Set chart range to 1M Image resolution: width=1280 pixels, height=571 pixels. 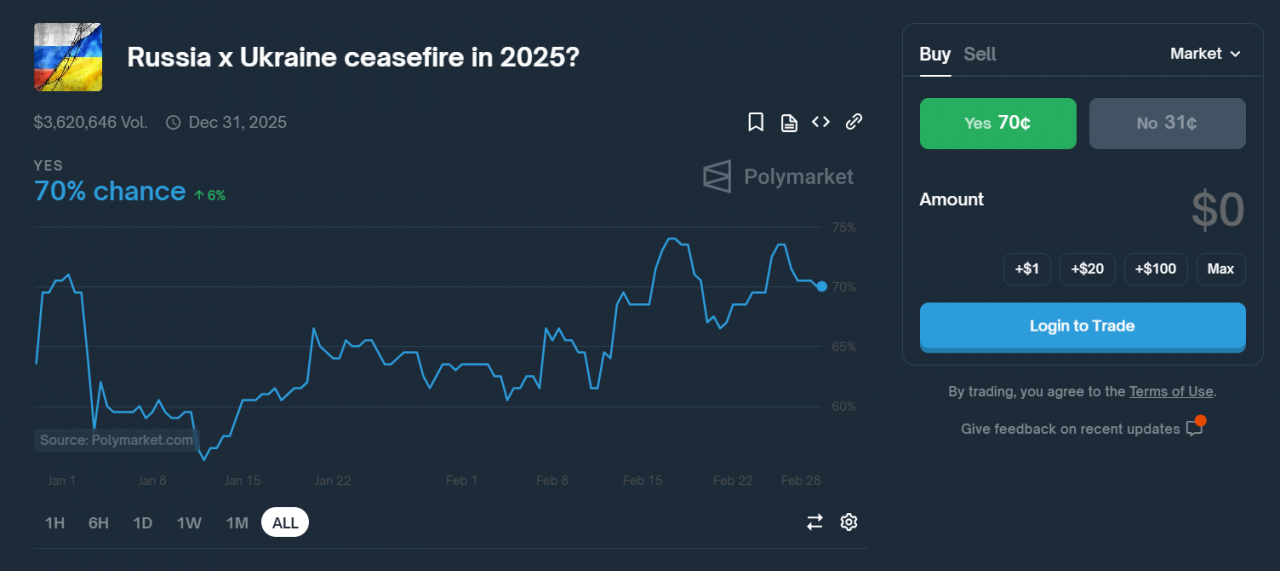pyautogui.click(x=237, y=522)
